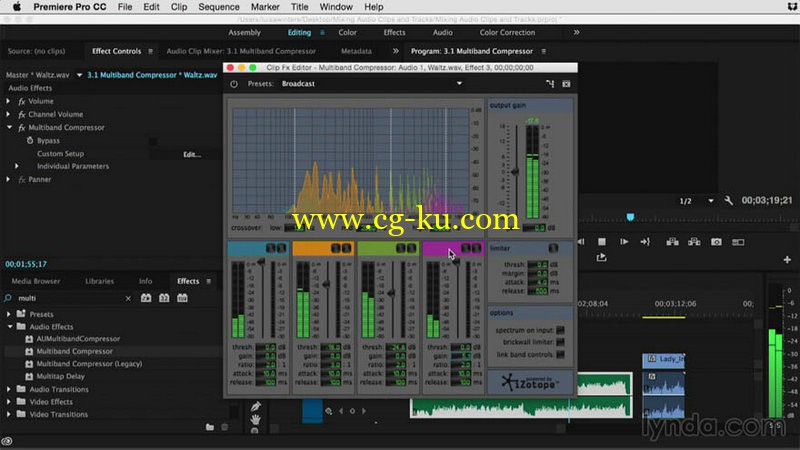
Task: Expand the Panner effect properties
Action: [x=8, y=179]
